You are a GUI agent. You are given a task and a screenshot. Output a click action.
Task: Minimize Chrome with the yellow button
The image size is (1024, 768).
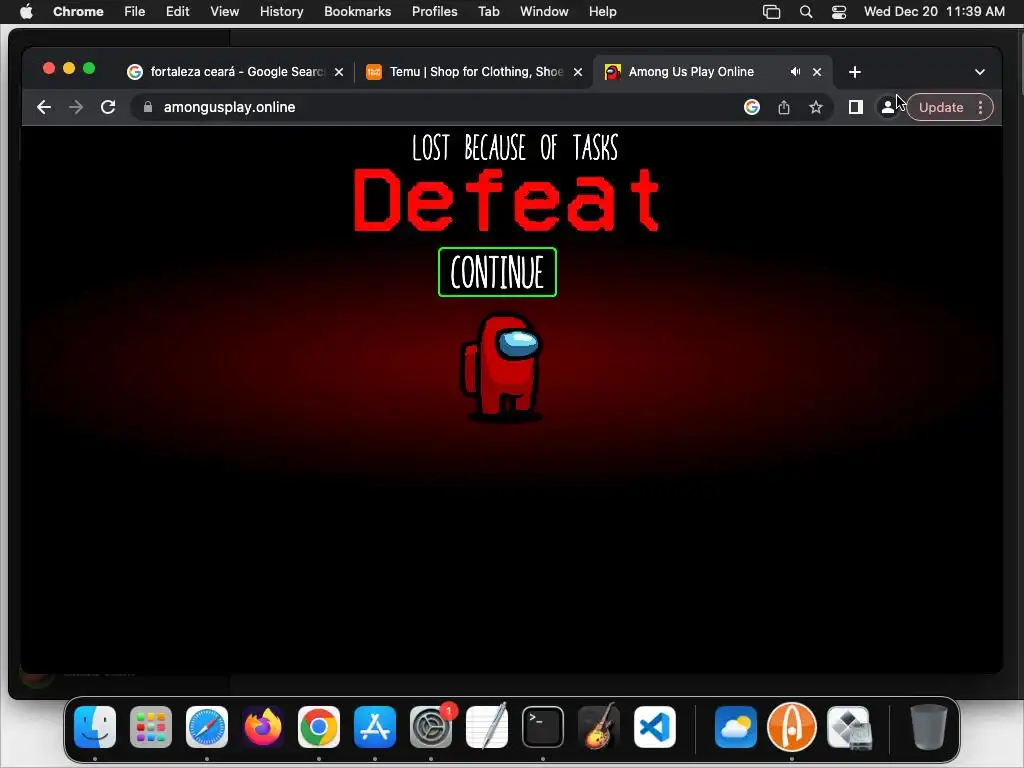tap(69, 69)
